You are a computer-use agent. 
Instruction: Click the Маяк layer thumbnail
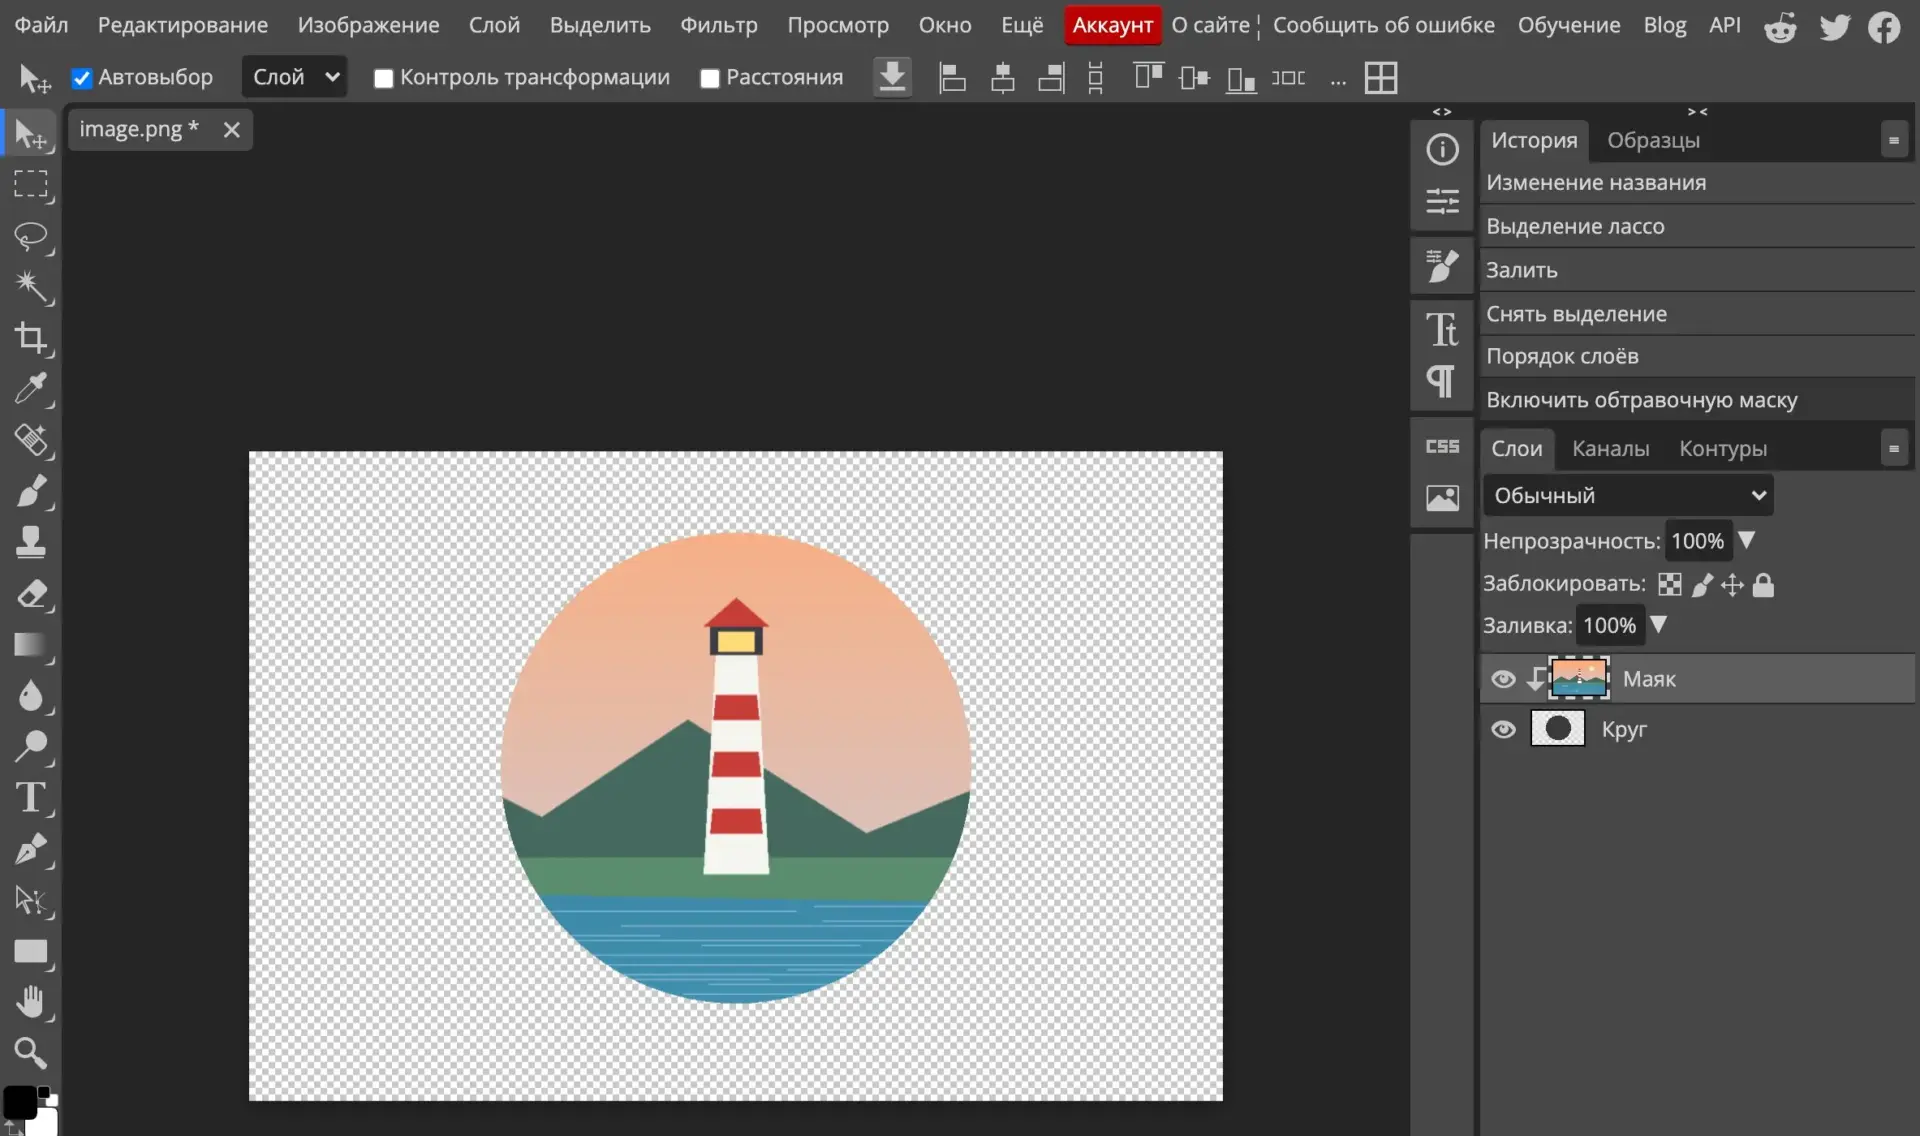(1579, 678)
